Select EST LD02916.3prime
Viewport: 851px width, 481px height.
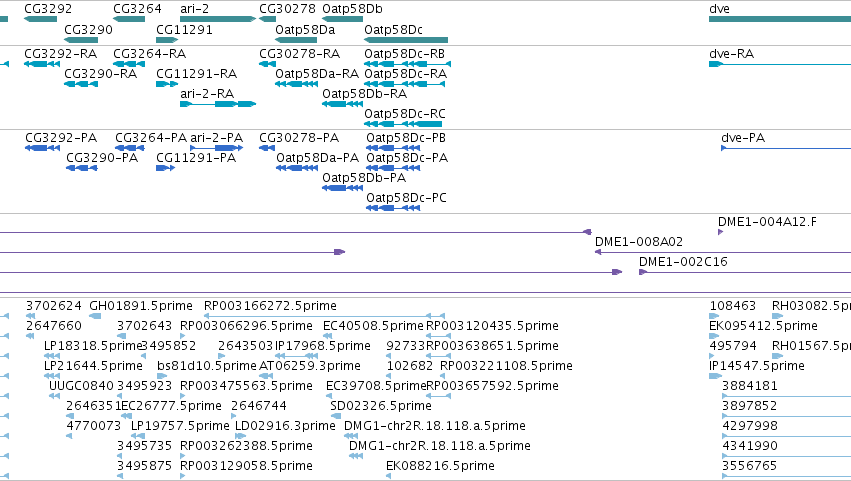tap(285, 427)
